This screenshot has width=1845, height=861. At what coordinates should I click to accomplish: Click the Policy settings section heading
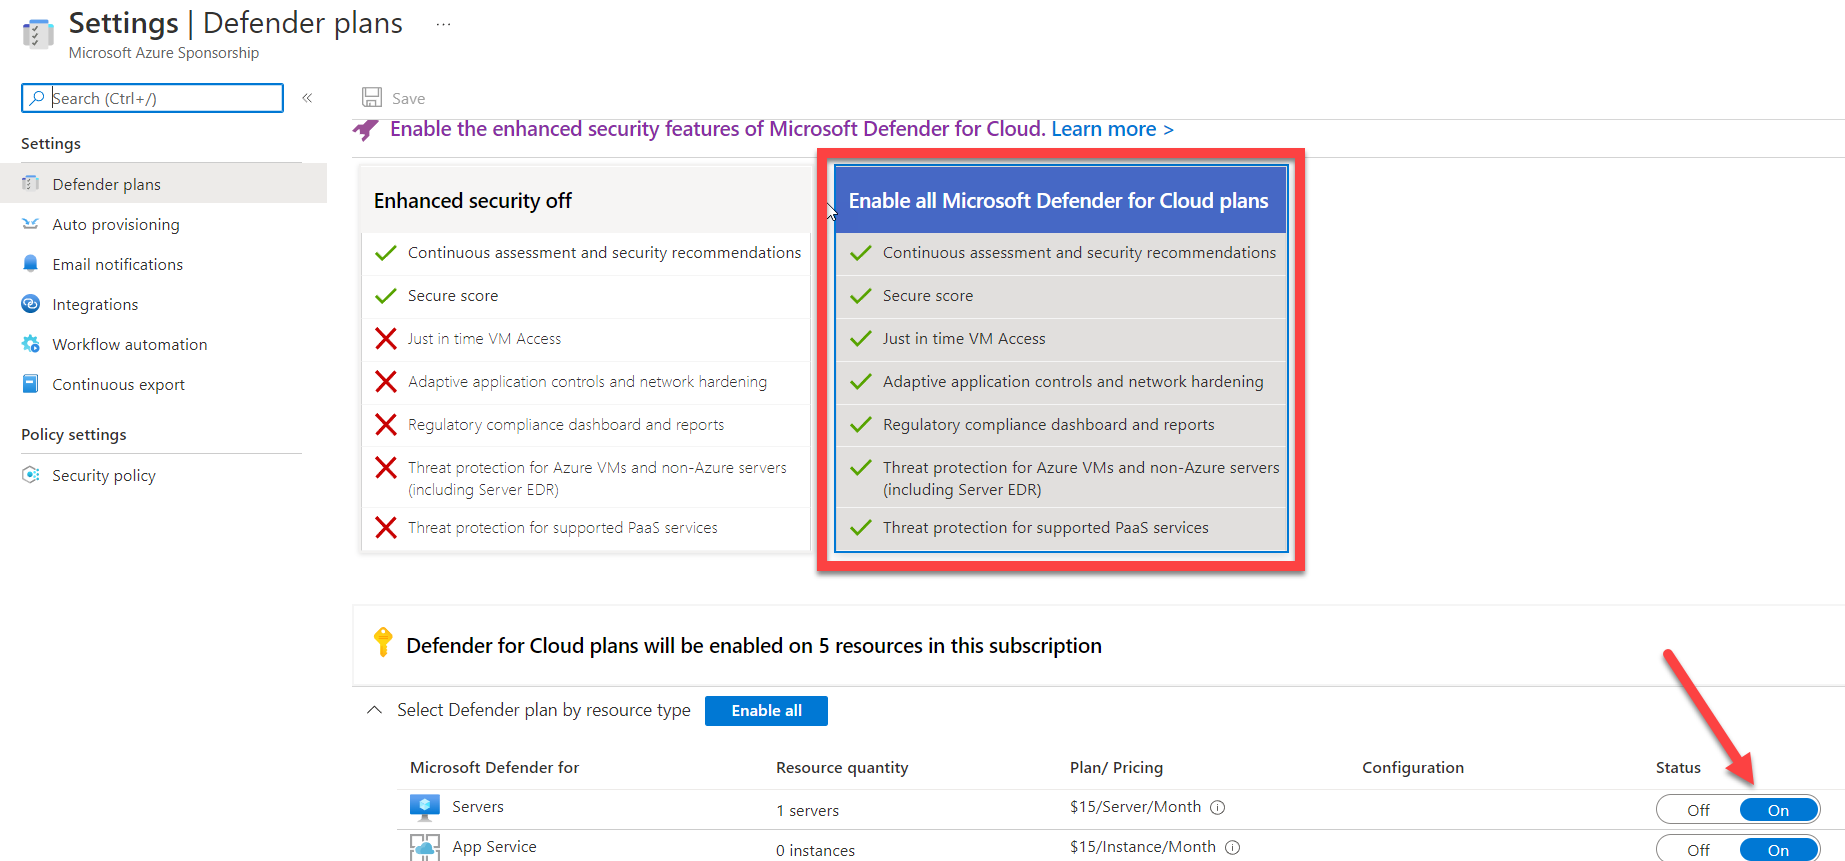[x=74, y=435]
